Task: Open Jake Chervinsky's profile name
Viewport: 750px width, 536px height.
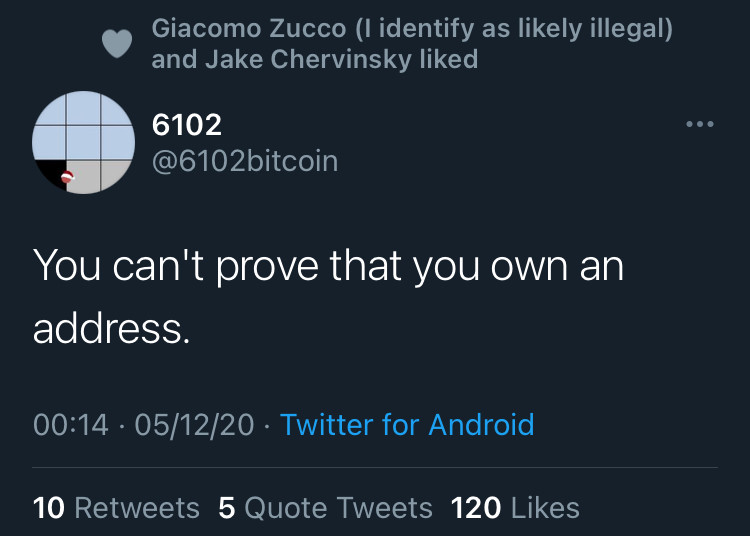Action: point(309,60)
